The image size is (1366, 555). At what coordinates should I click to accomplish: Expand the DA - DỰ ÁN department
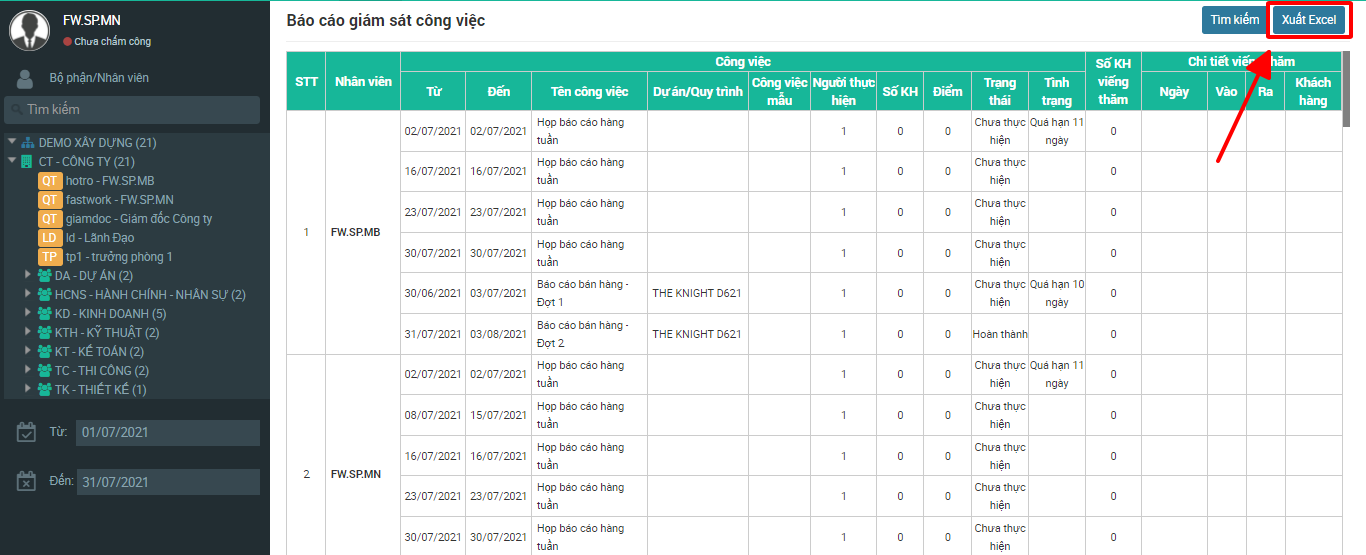tap(28, 275)
